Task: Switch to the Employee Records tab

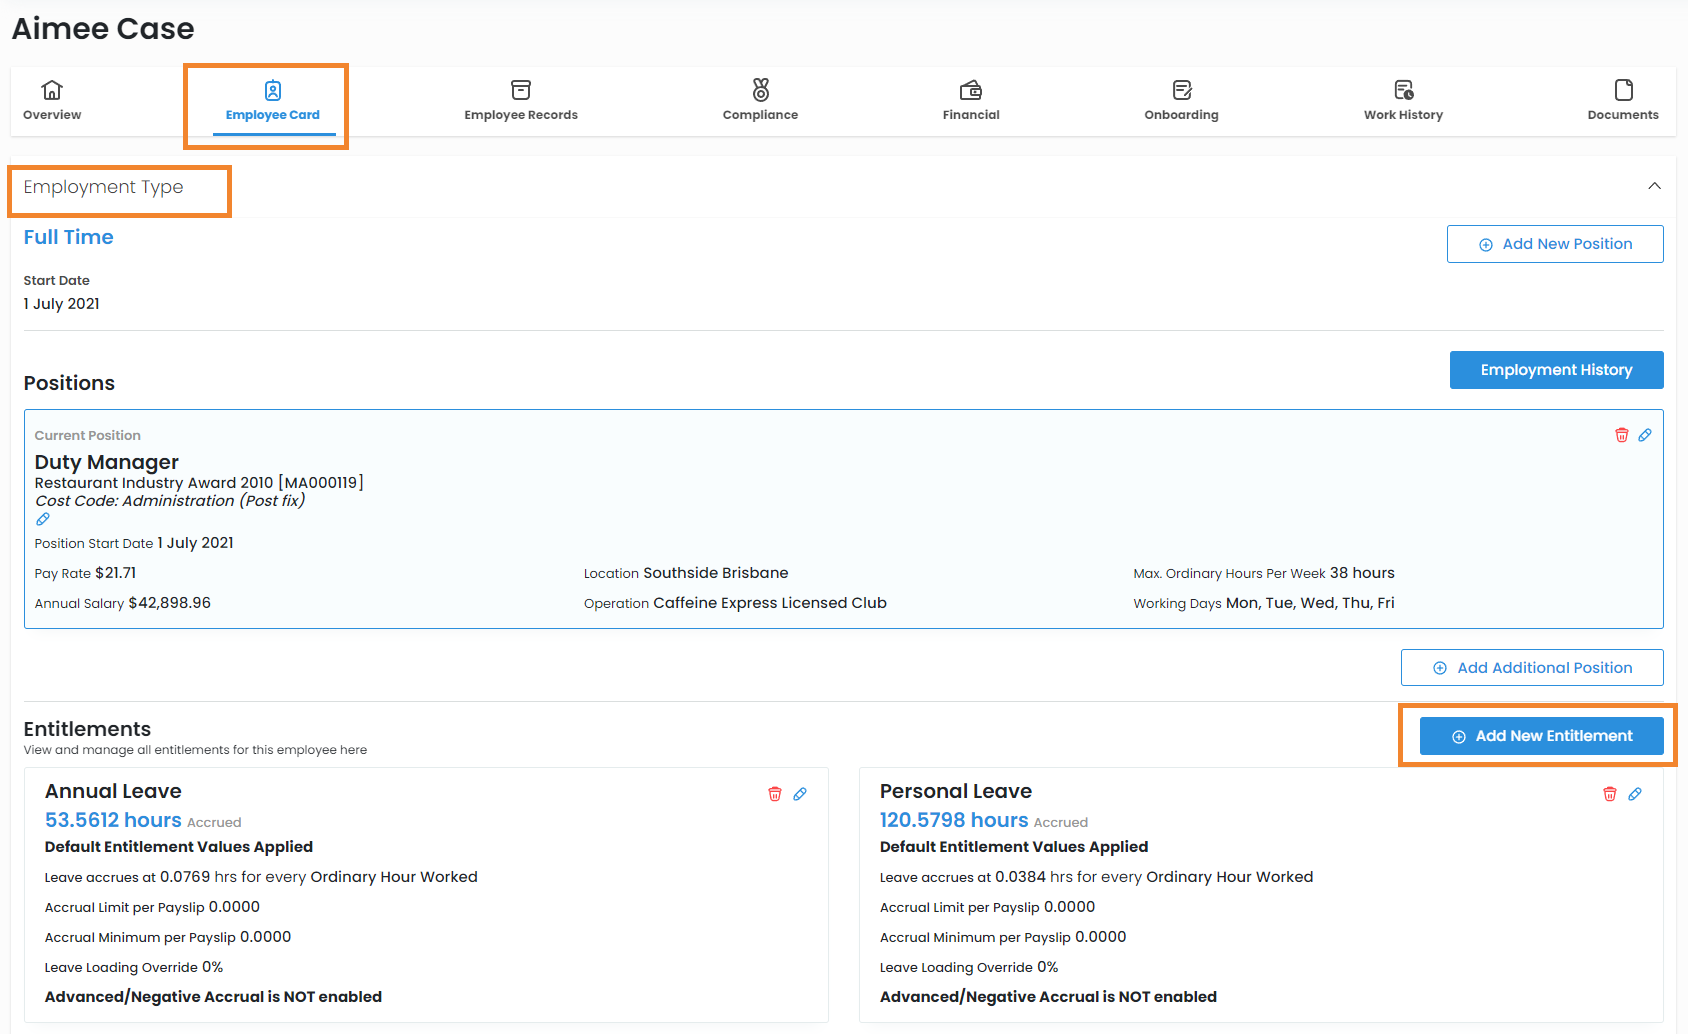Action: click(521, 101)
